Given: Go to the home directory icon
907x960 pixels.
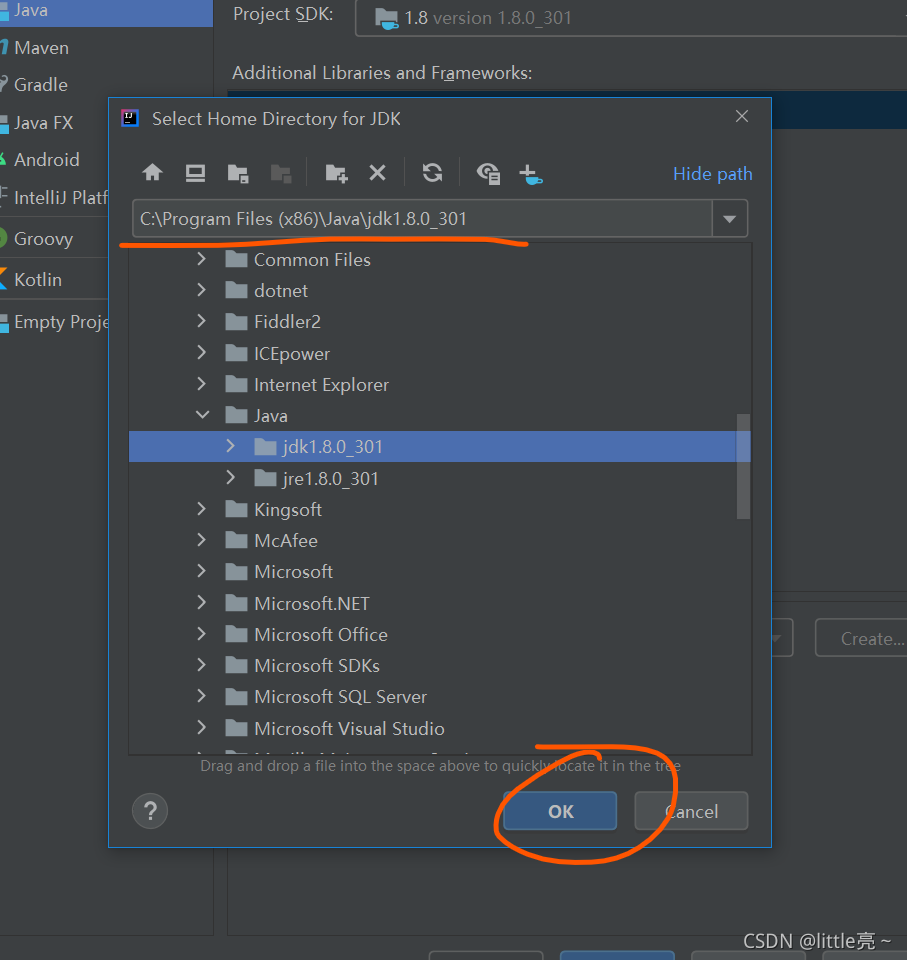Looking at the screenshot, I should click(x=152, y=173).
